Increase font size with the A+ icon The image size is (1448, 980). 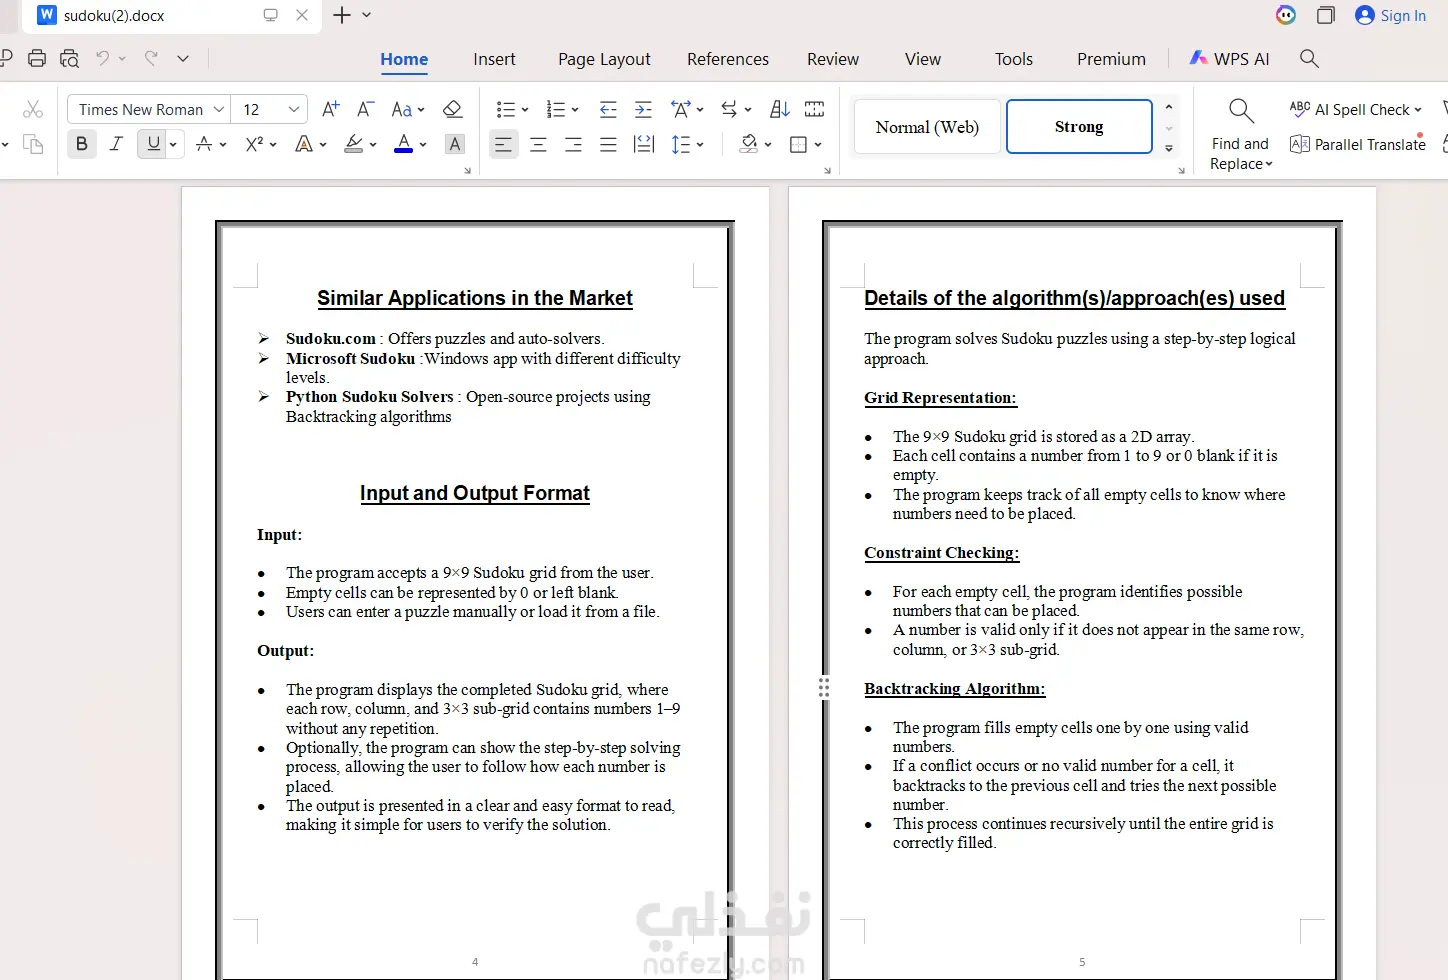tap(330, 109)
